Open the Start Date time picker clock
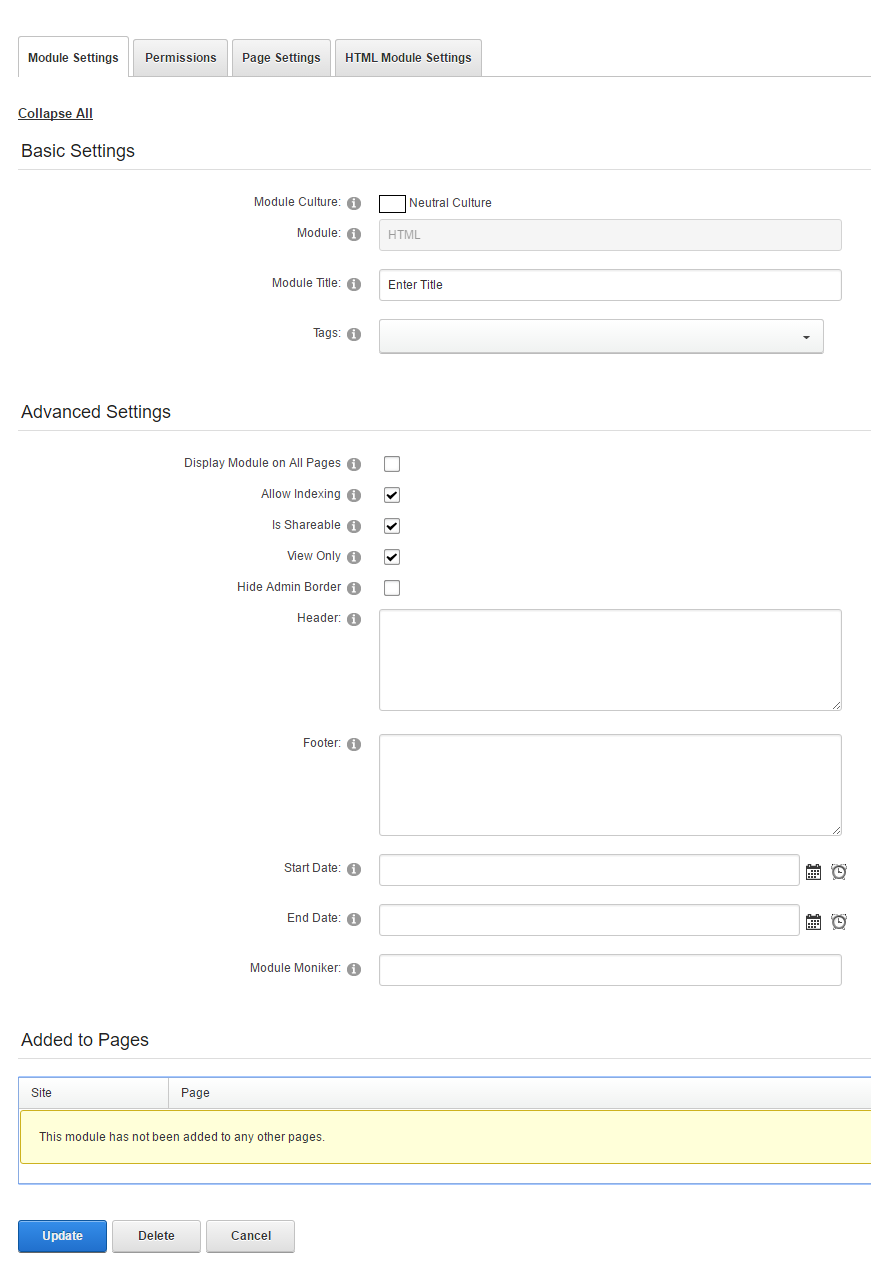 click(839, 872)
